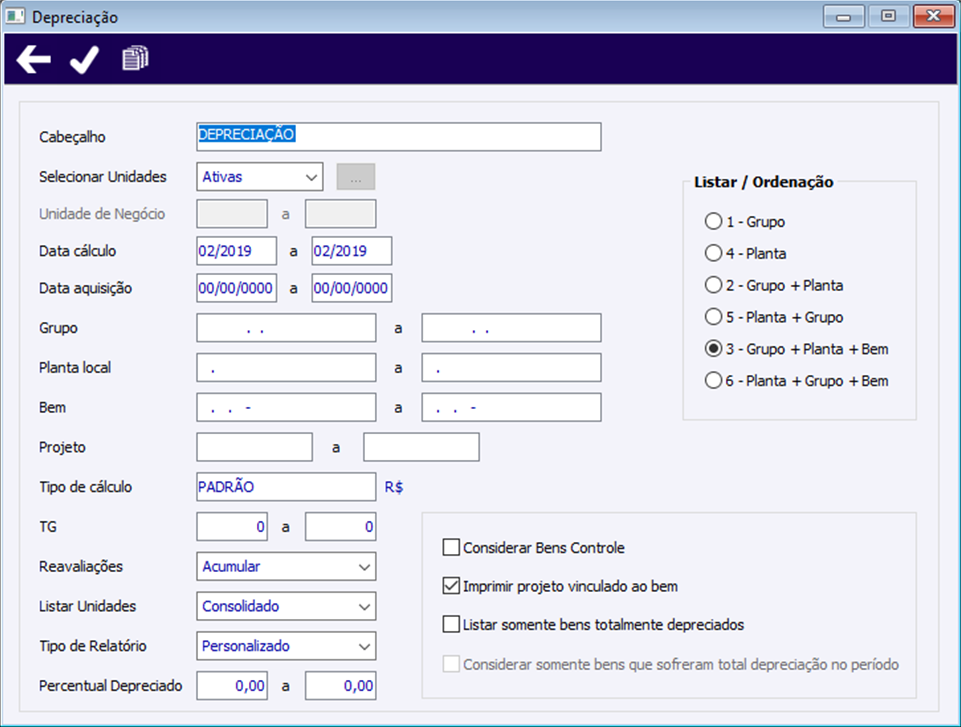
Task: Click the Cabeçalho text field
Action: tap(399, 136)
